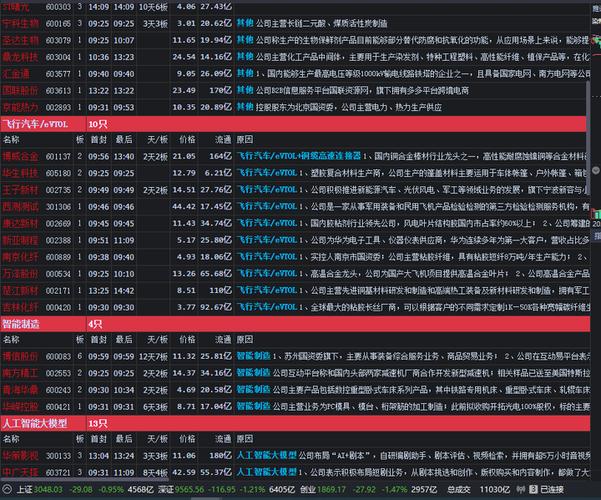
Task: Sort eVTOL table by 首封 column
Action: tap(99, 140)
